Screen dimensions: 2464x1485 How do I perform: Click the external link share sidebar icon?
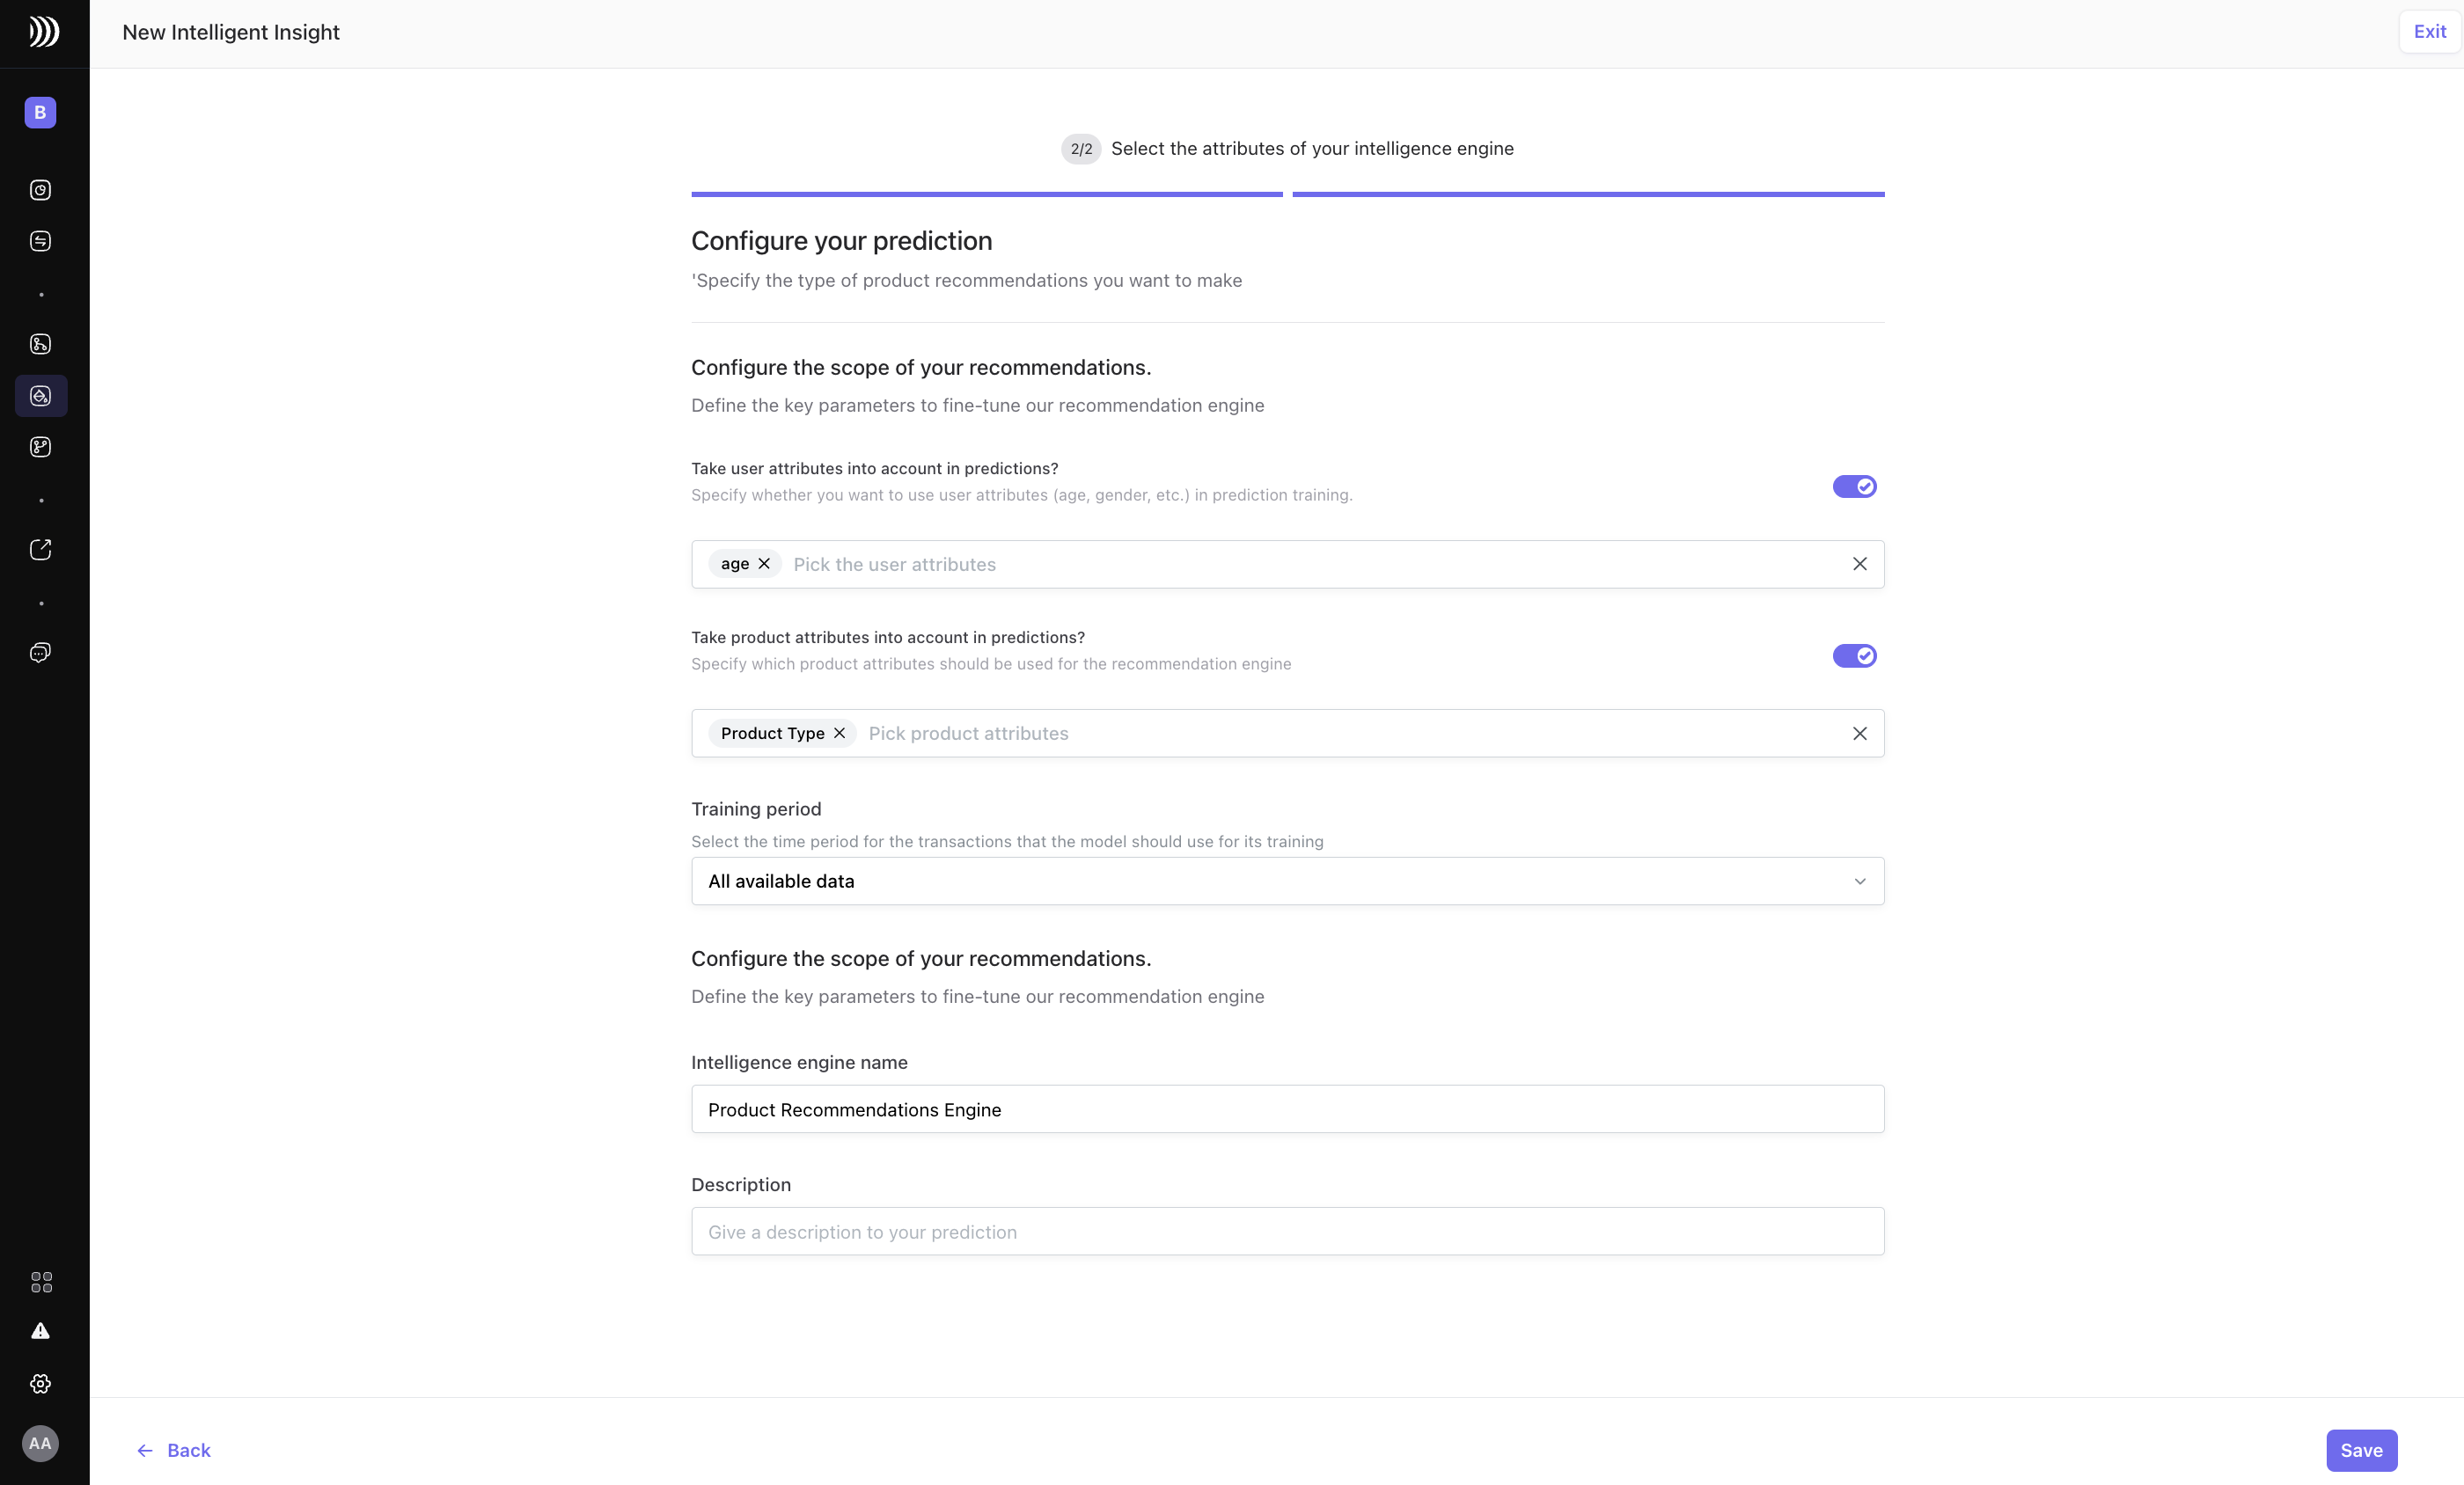(40, 550)
